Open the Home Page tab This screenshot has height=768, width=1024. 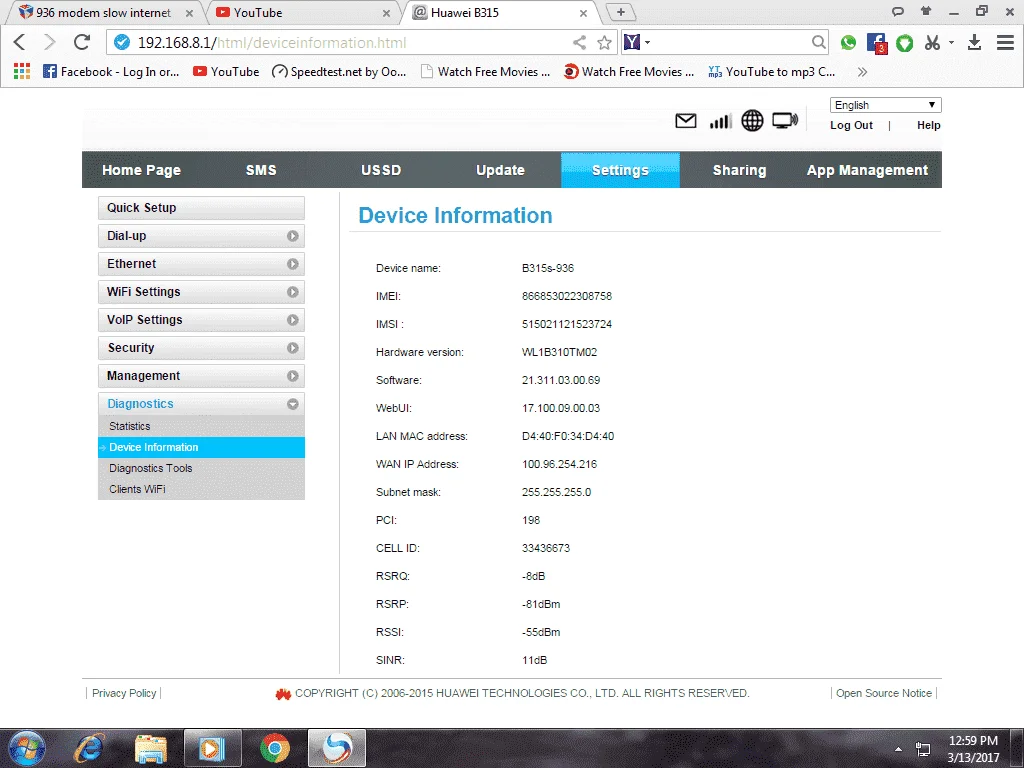tap(141, 170)
